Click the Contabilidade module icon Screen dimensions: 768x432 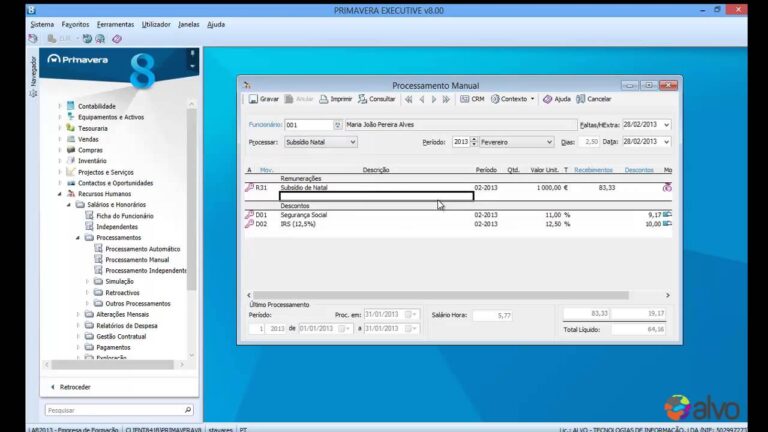(x=71, y=106)
